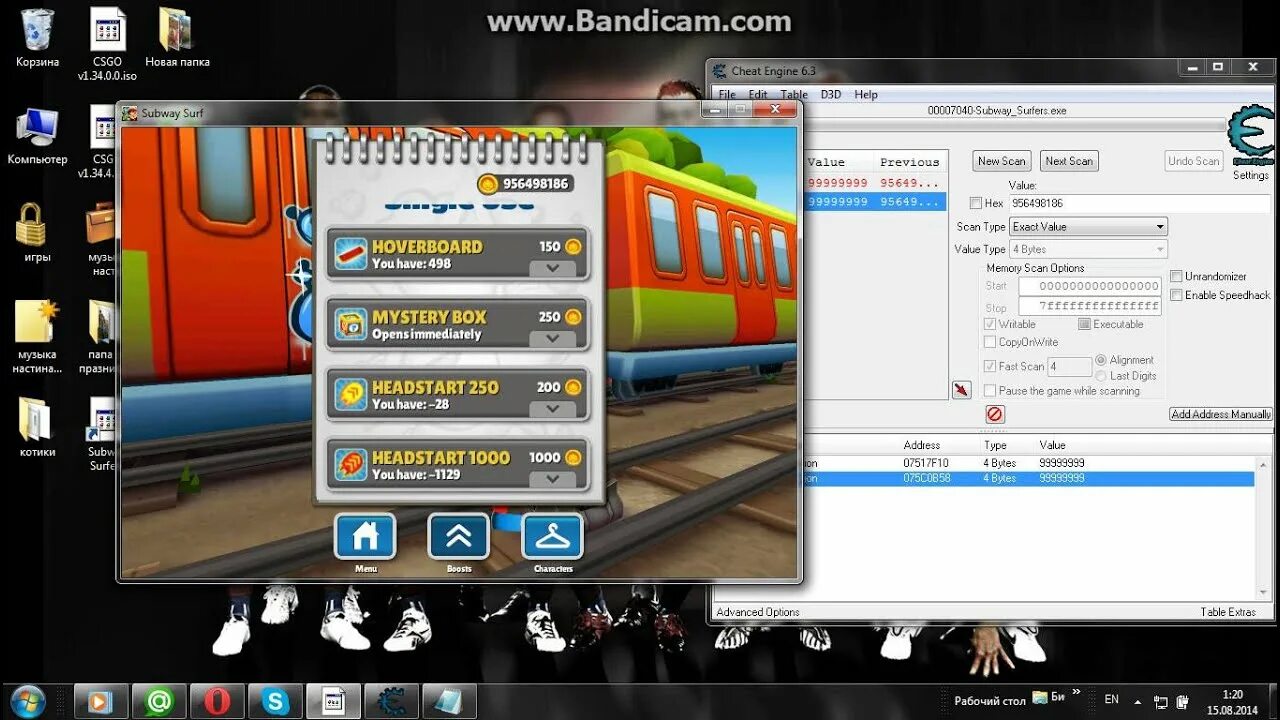This screenshot has width=1280, height=720.
Task: Click the coin icon next to 956498186
Action: 487,183
